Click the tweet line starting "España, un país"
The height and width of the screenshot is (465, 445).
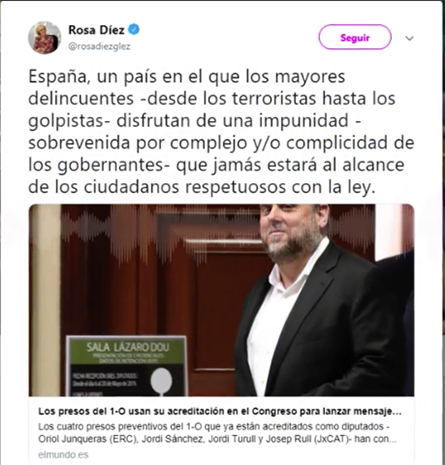[186, 77]
